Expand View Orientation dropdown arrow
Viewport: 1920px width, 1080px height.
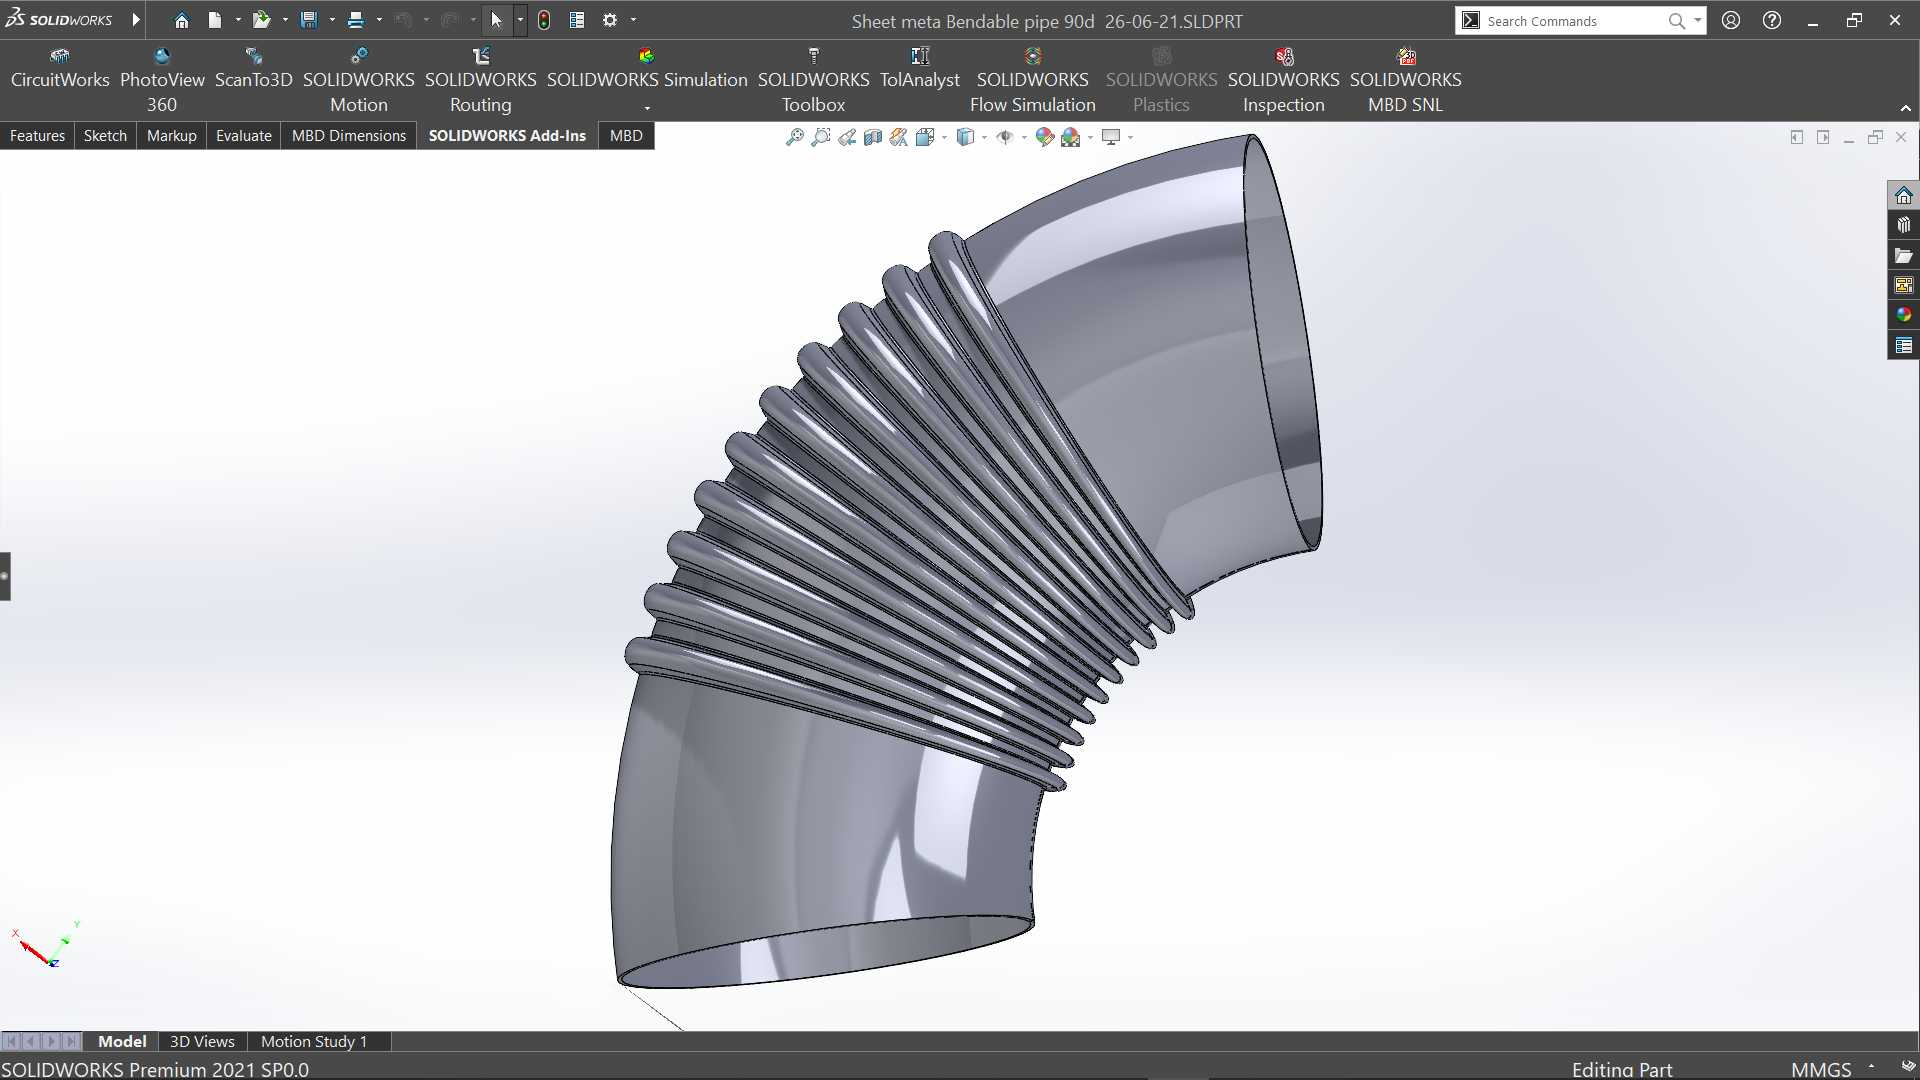944,137
